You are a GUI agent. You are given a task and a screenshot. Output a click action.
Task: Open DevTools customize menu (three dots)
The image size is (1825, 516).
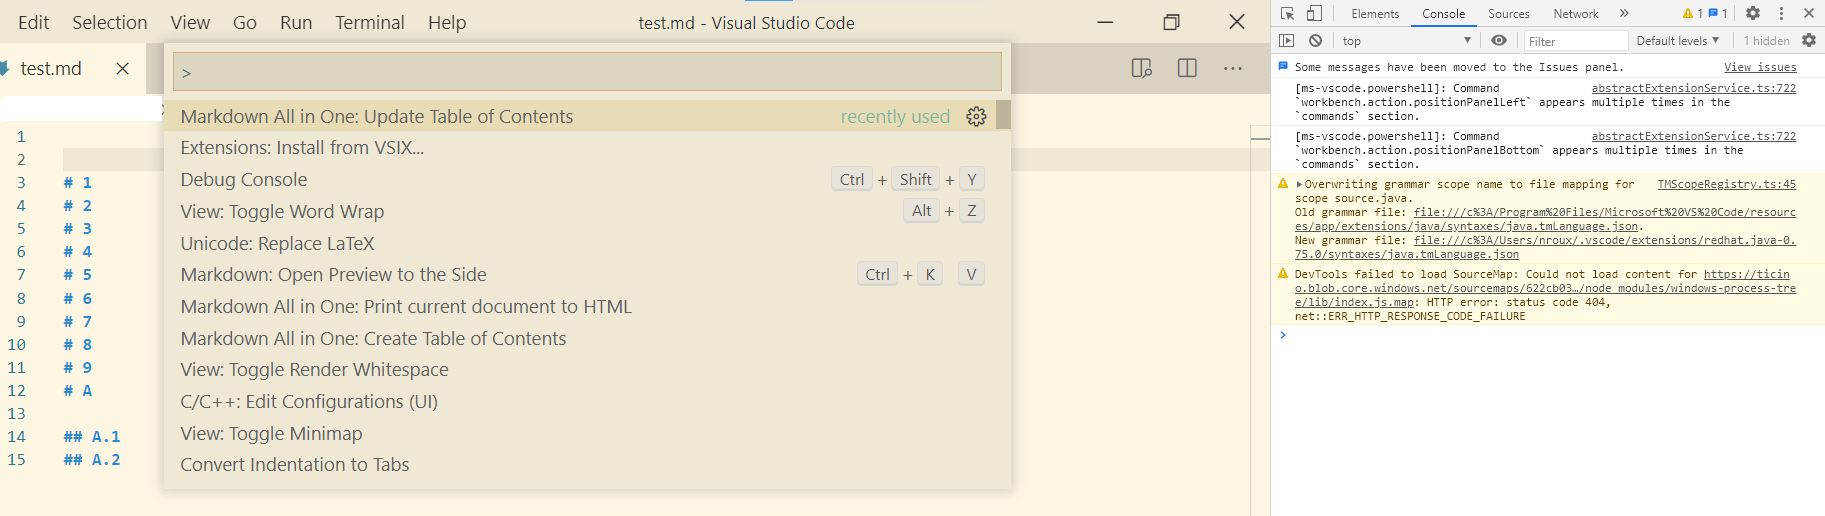(x=1781, y=13)
